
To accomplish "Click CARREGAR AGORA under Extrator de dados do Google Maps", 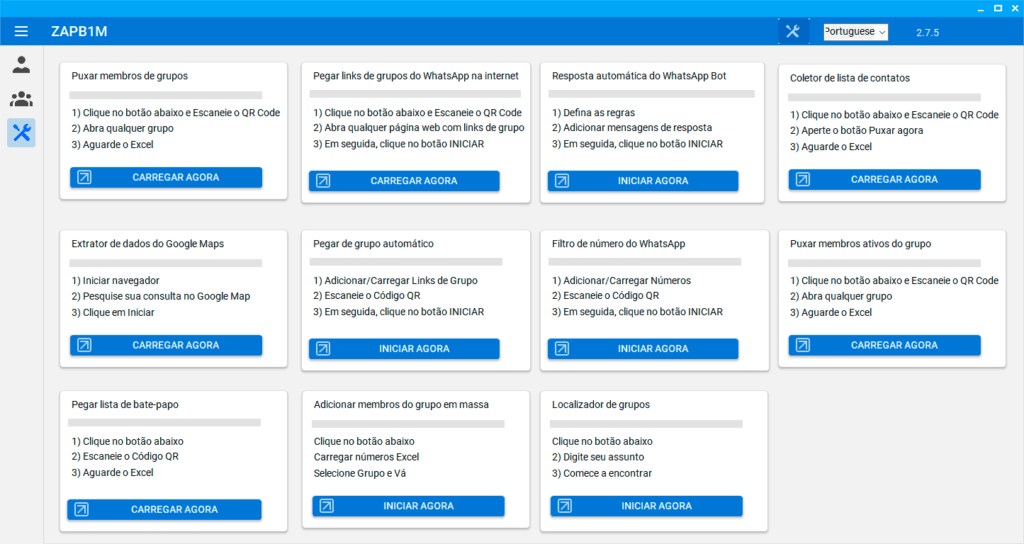I will point(175,345).
